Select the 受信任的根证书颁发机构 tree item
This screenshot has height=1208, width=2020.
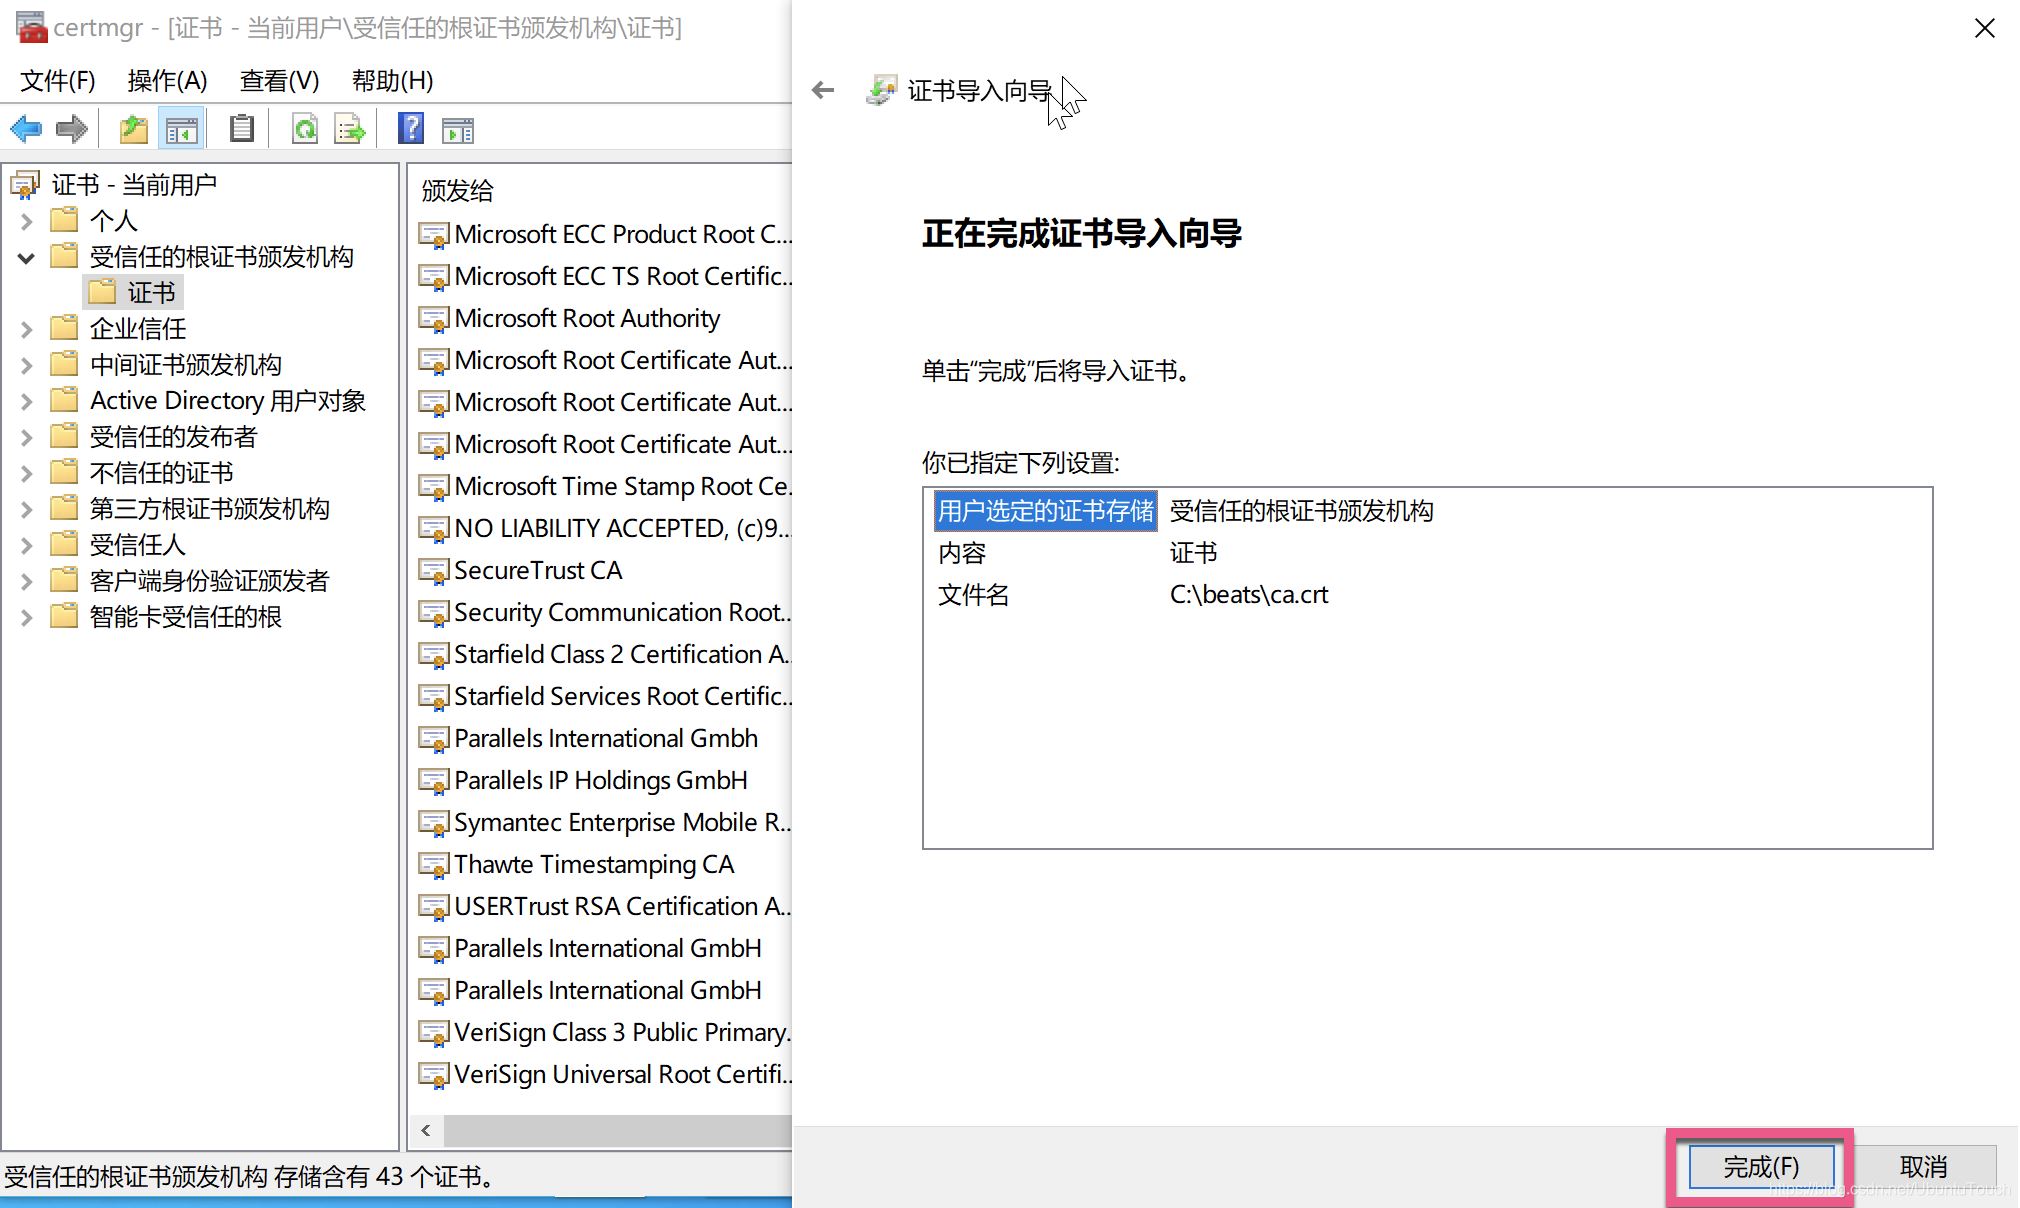[223, 257]
